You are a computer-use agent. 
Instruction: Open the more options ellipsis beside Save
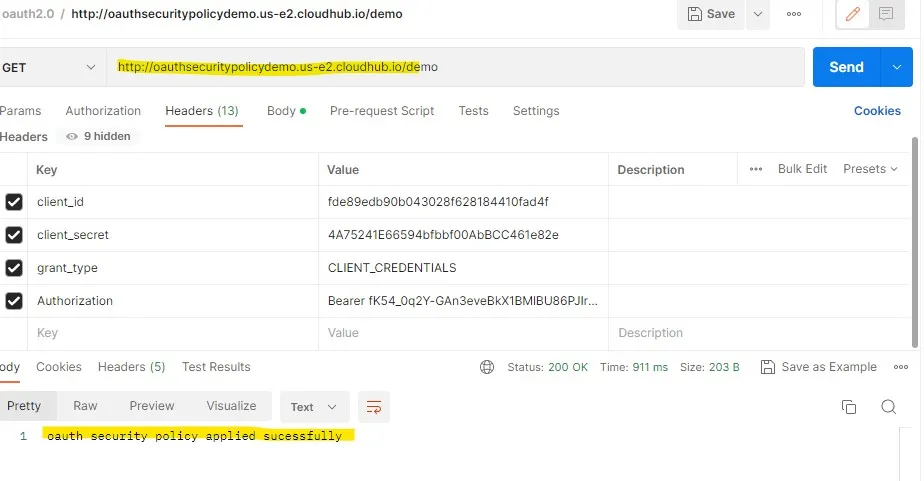[x=794, y=14]
